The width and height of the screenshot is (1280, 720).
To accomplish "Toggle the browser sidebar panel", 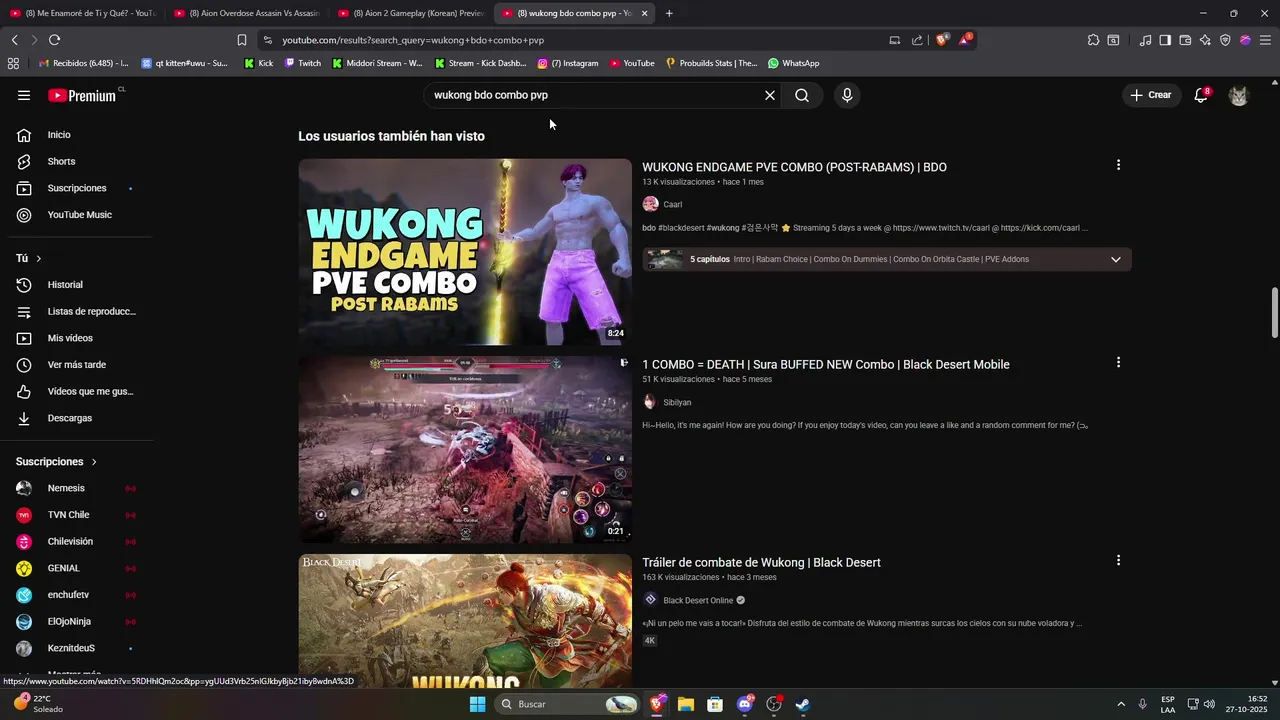I will pyautogui.click(x=1165, y=40).
